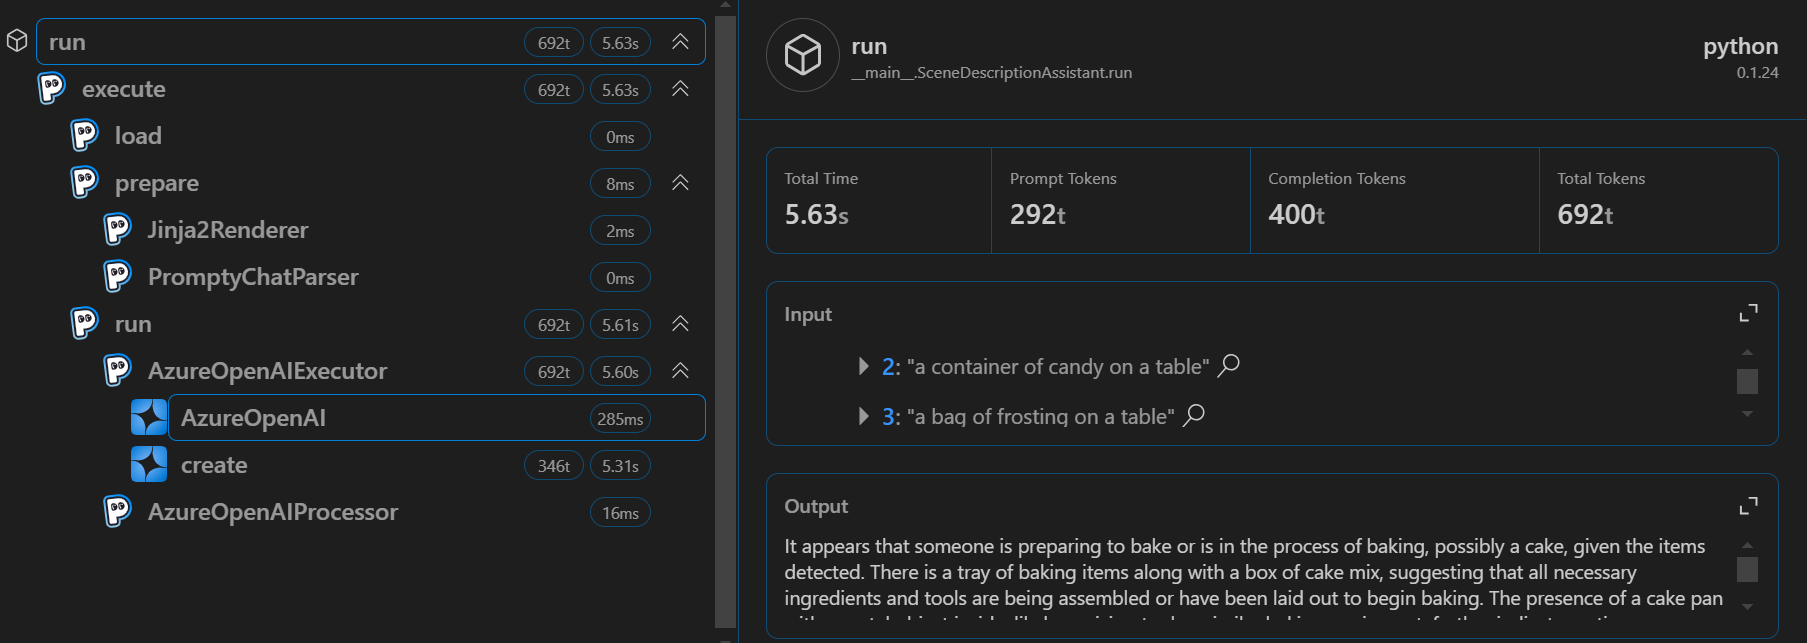Viewport: 1807px width, 643px height.
Task: Click the Azure sparkle icon beside AzureOpenAI
Action: (x=149, y=418)
